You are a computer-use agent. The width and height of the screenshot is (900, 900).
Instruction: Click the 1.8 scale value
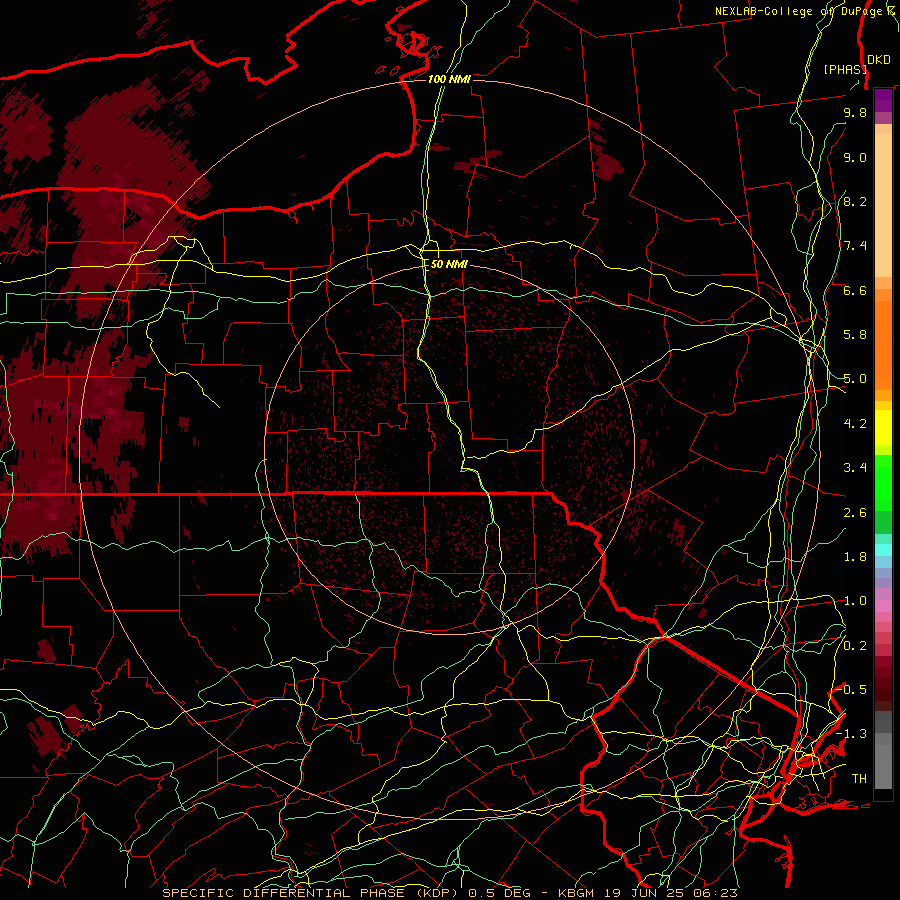point(855,557)
